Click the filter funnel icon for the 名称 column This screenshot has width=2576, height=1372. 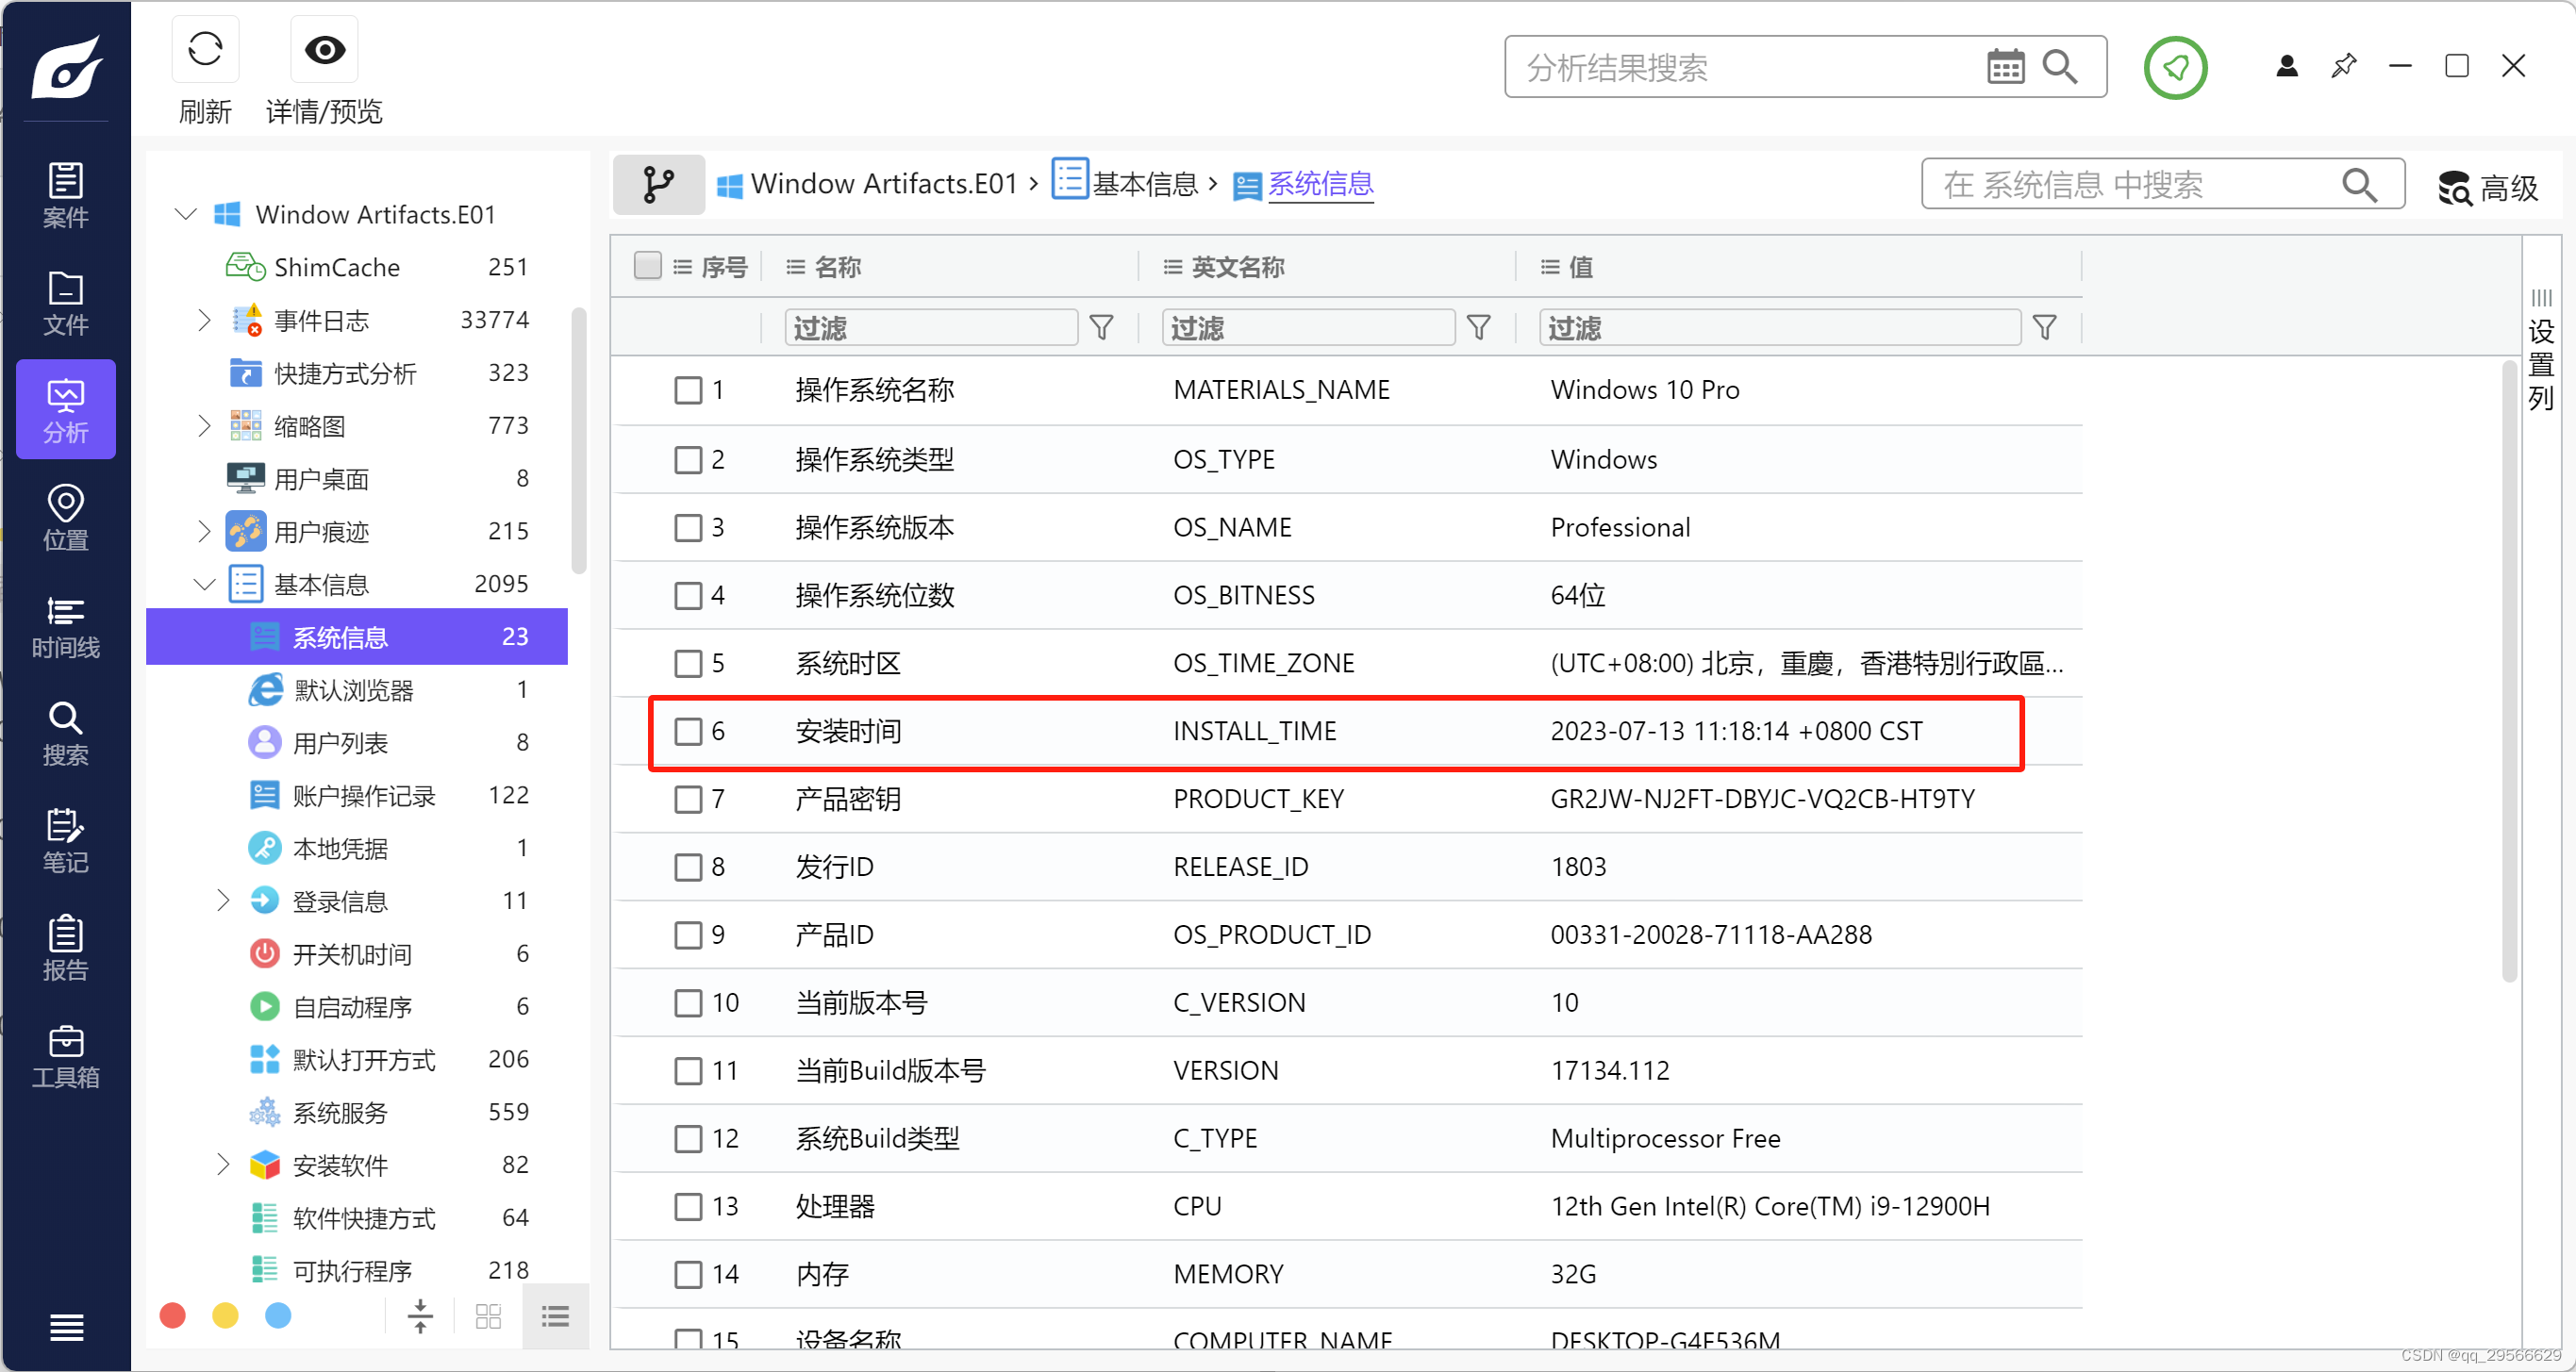coord(1101,327)
